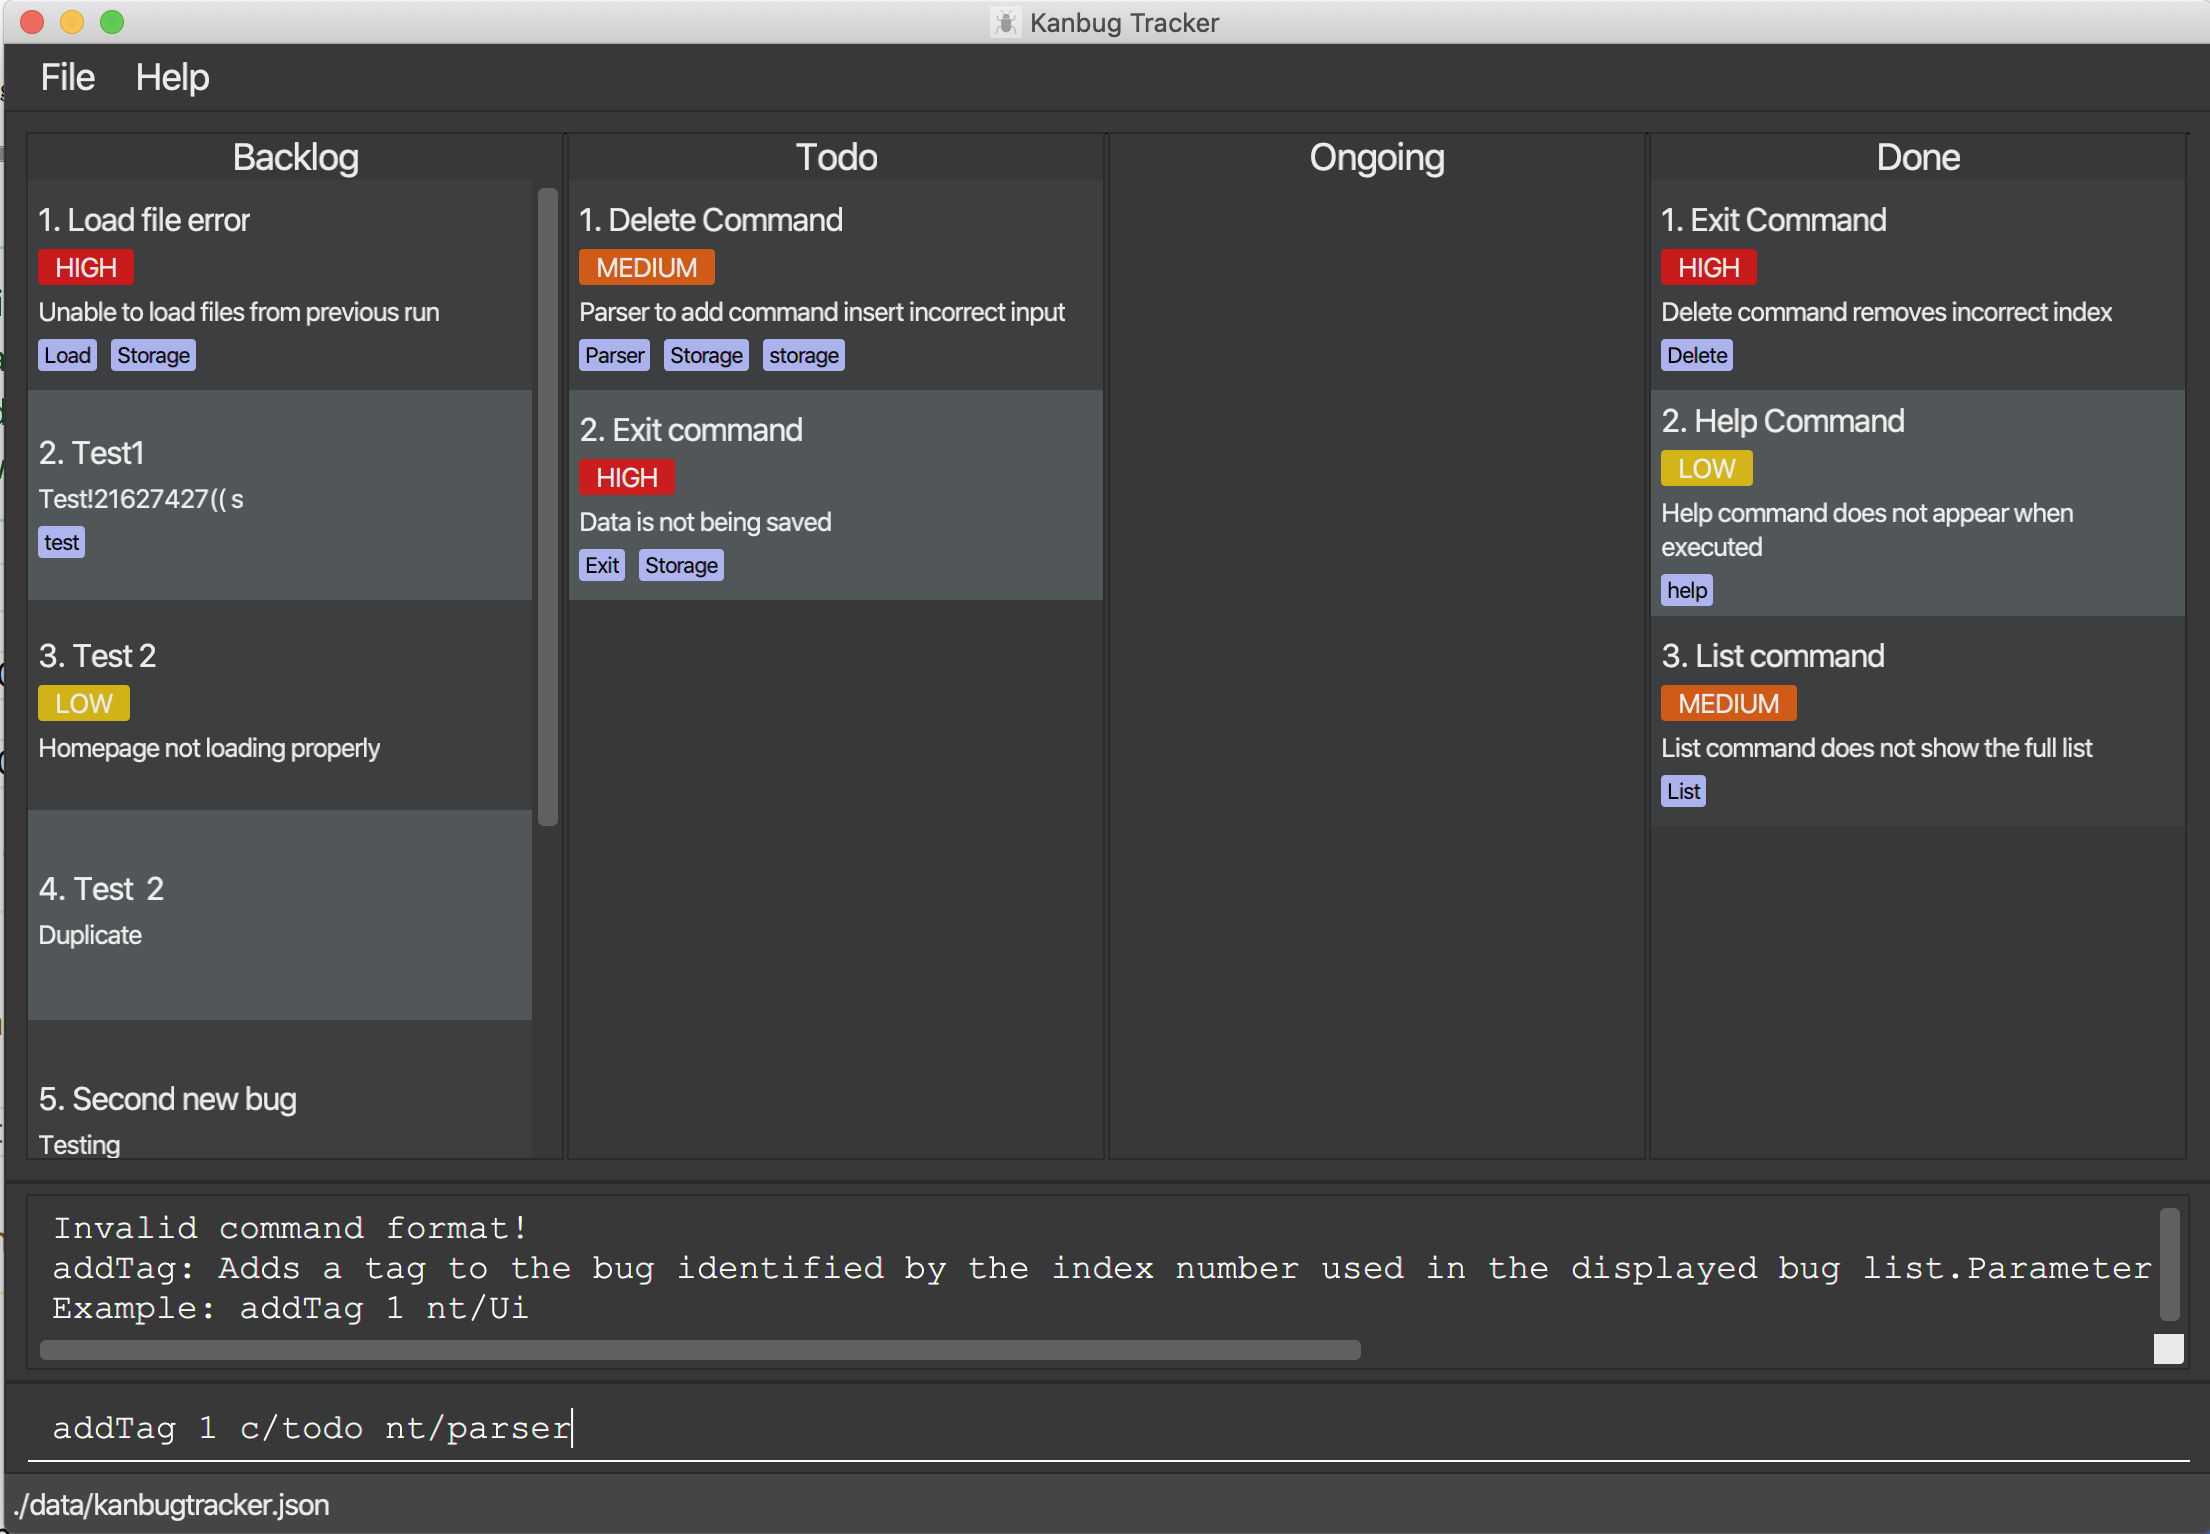
Task: Click the Backlog column header
Action: click(296, 157)
